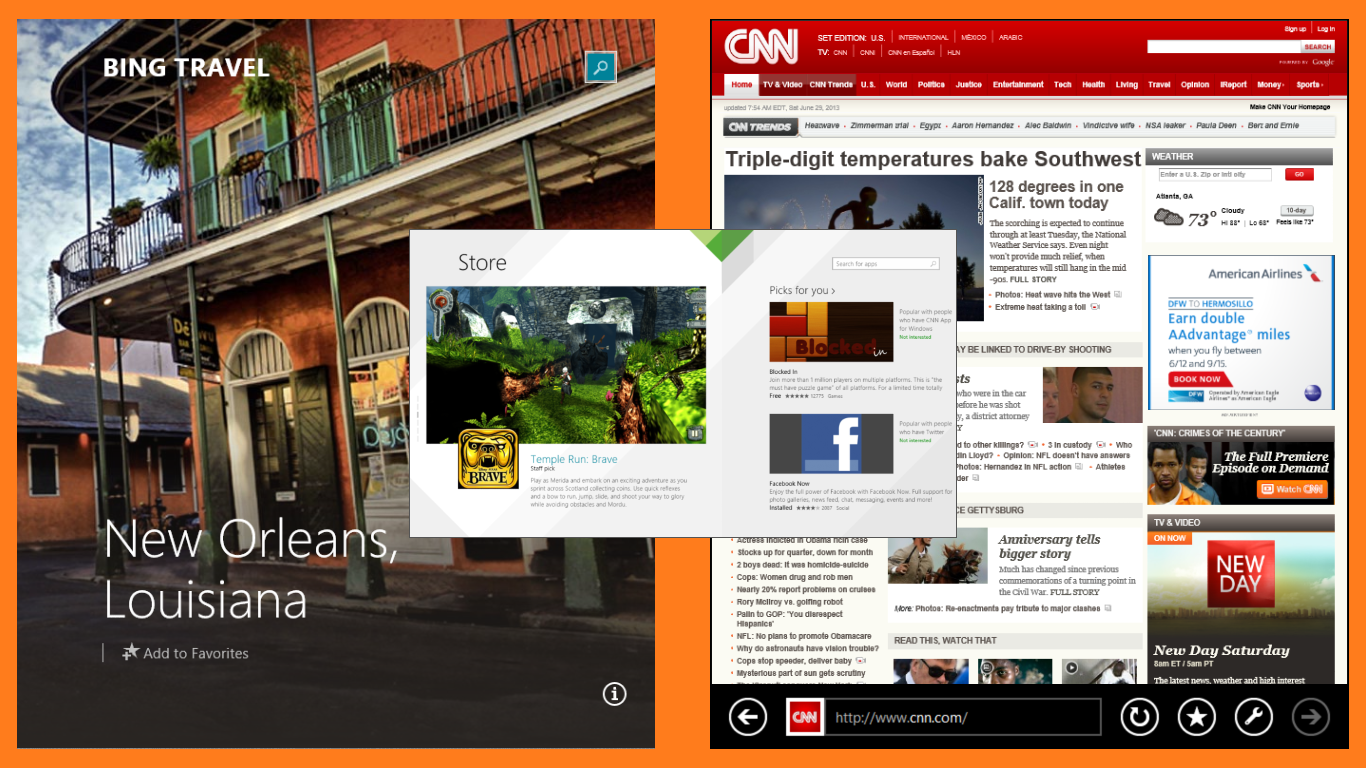
Task: Open the info icon on Bing Travel
Action: point(615,693)
